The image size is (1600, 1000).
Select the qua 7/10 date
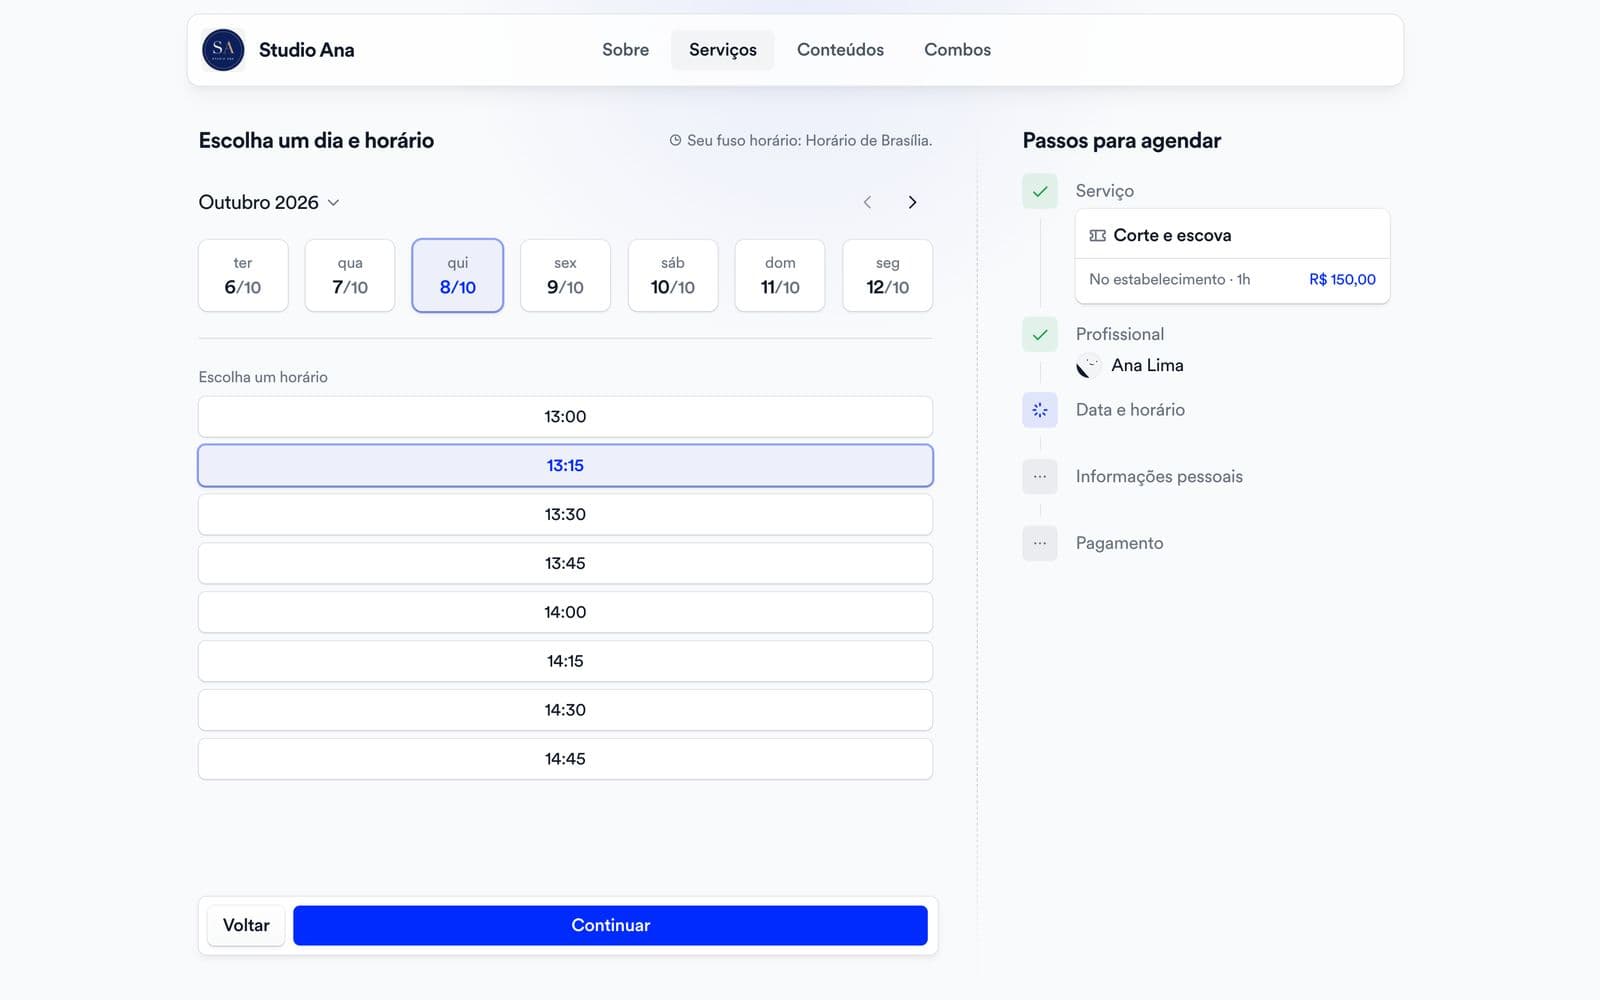350,275
